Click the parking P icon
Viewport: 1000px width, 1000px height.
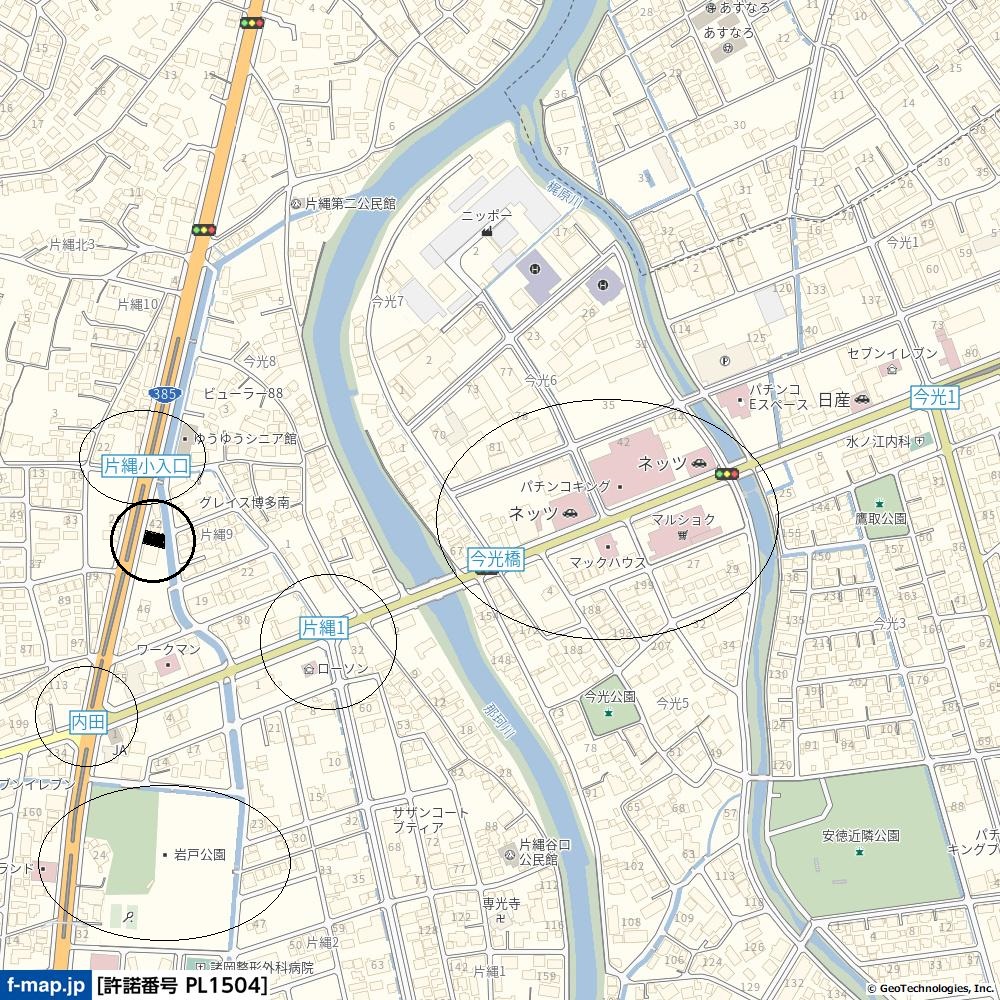tap(724, 361)
